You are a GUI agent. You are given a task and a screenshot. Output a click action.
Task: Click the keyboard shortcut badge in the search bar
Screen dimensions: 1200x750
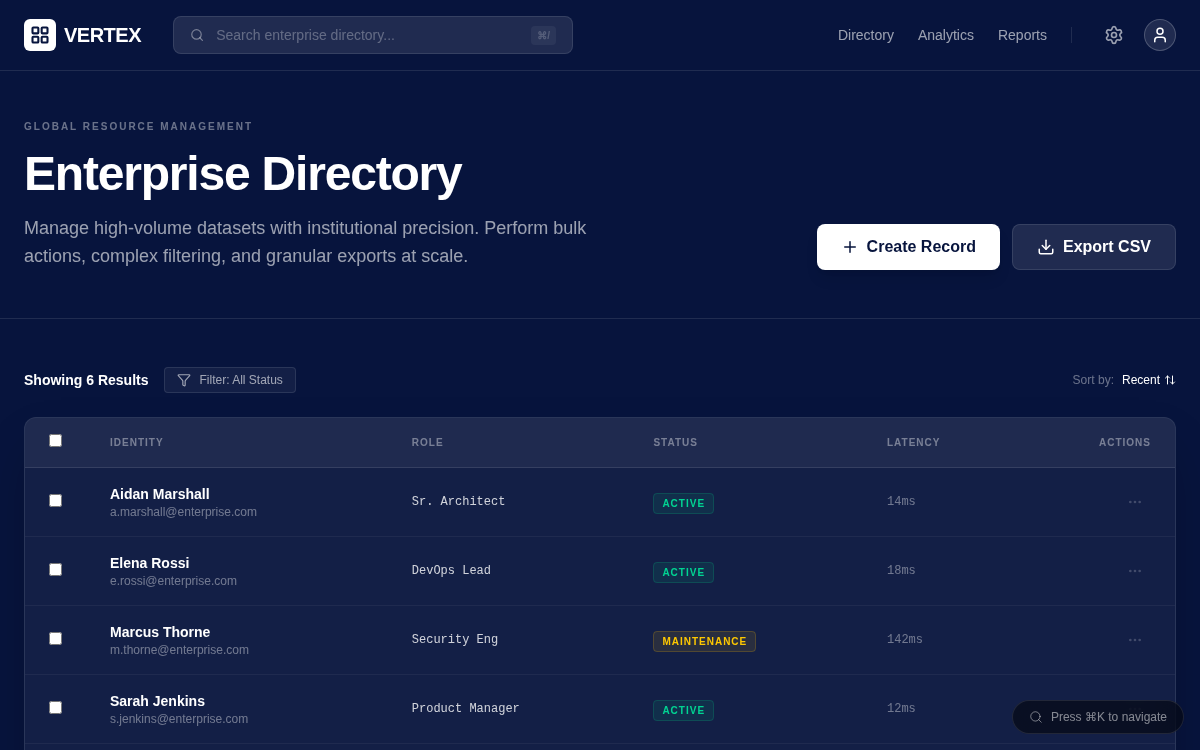tap(543, 35)
